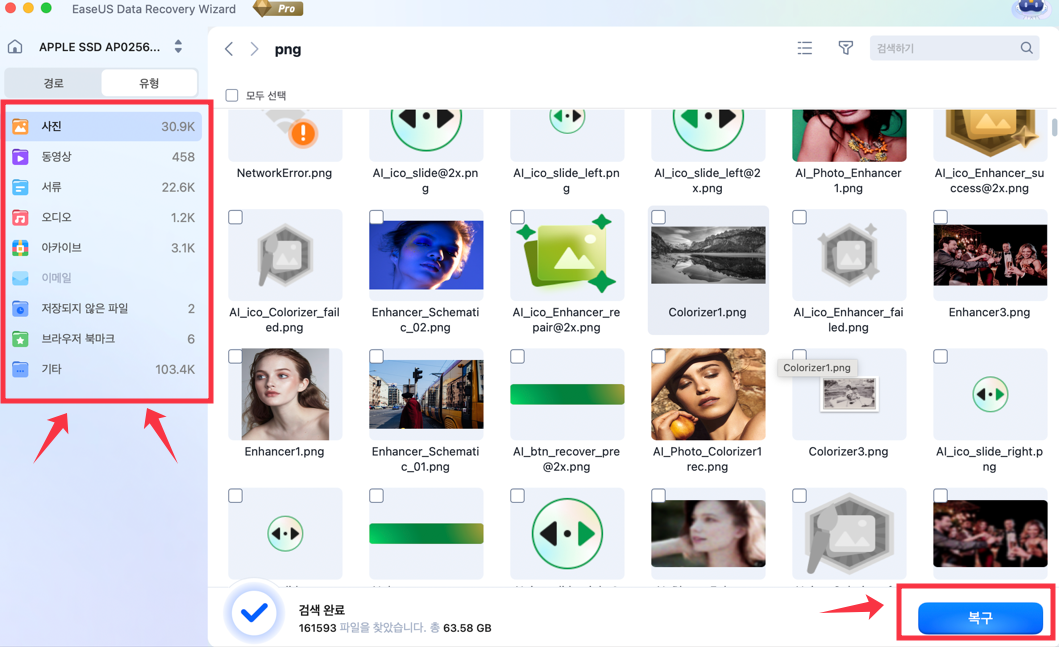Select the AI_ico_slide_left.png thumbnail

[x=567, y=135]
